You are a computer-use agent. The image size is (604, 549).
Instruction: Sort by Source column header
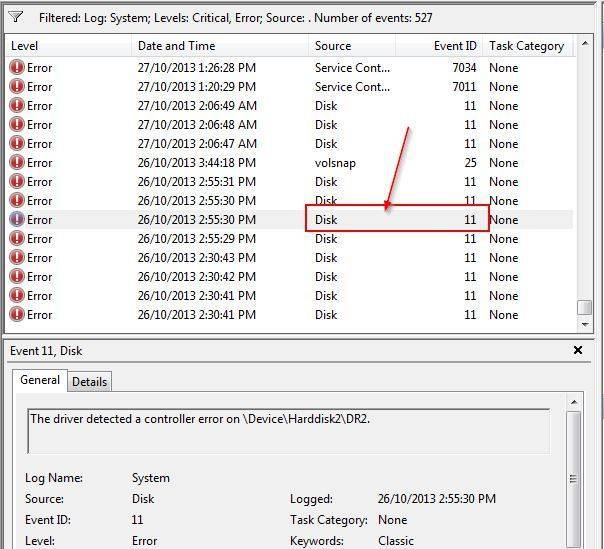(352, 46)
